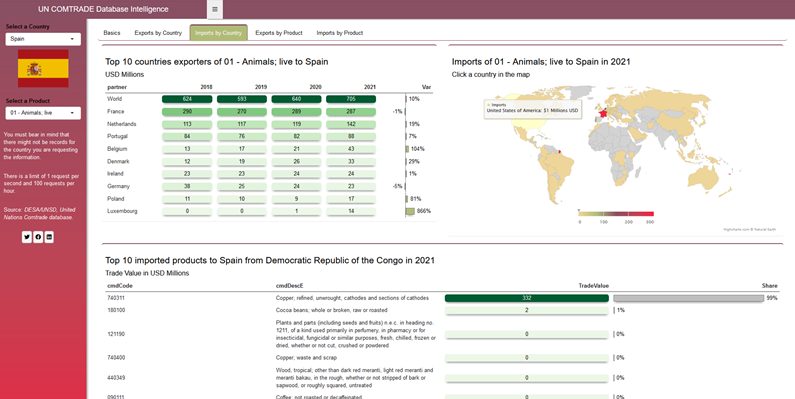Click the UN COMTRADE Database Intelligence title

click(103, 9)
